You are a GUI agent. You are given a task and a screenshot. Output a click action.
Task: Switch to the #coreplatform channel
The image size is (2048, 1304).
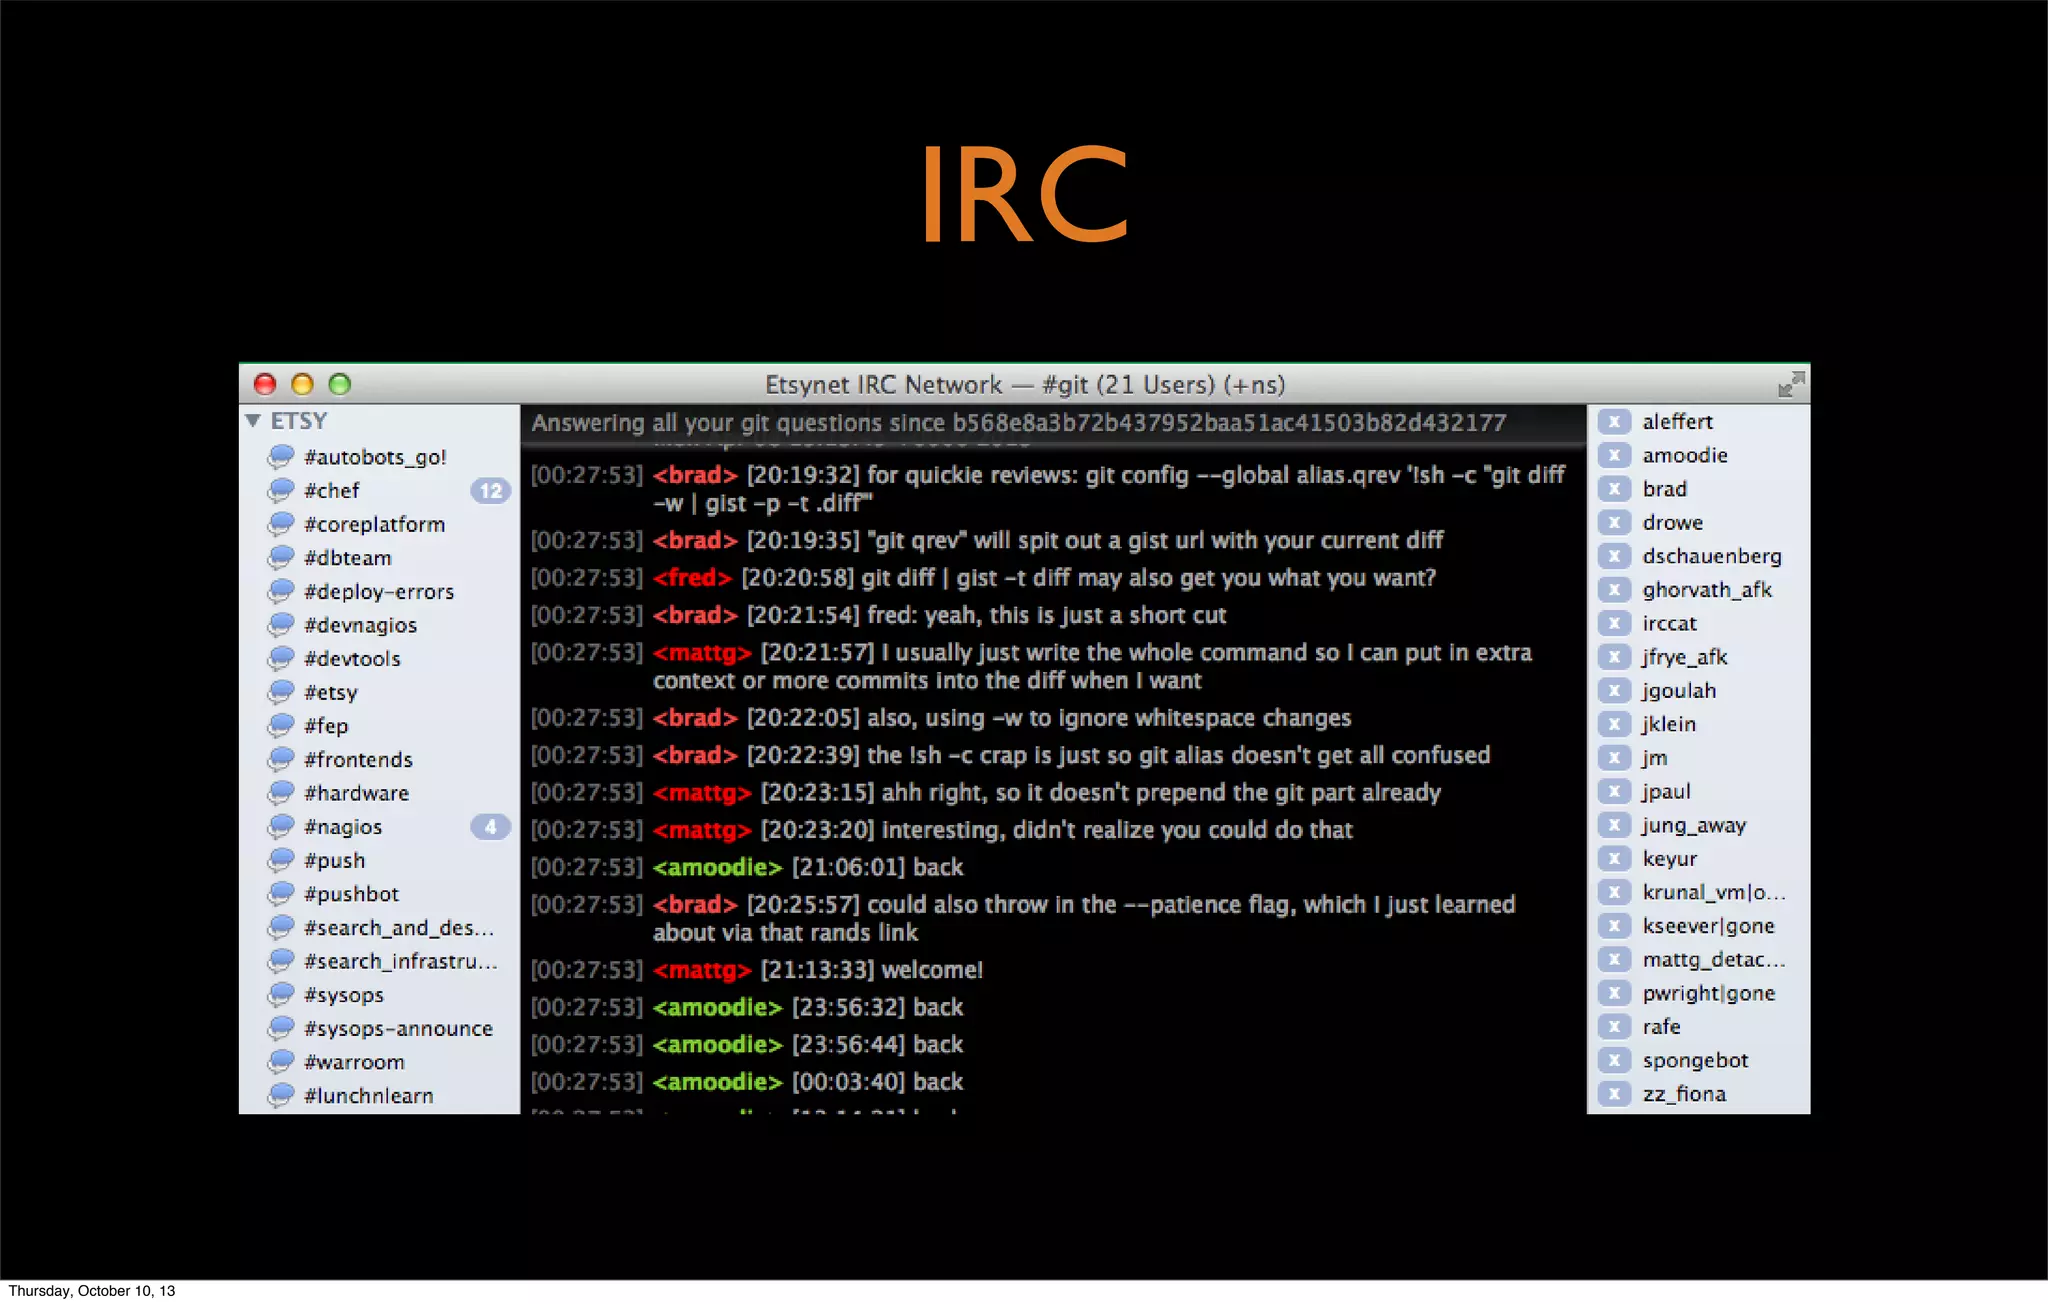375,524
